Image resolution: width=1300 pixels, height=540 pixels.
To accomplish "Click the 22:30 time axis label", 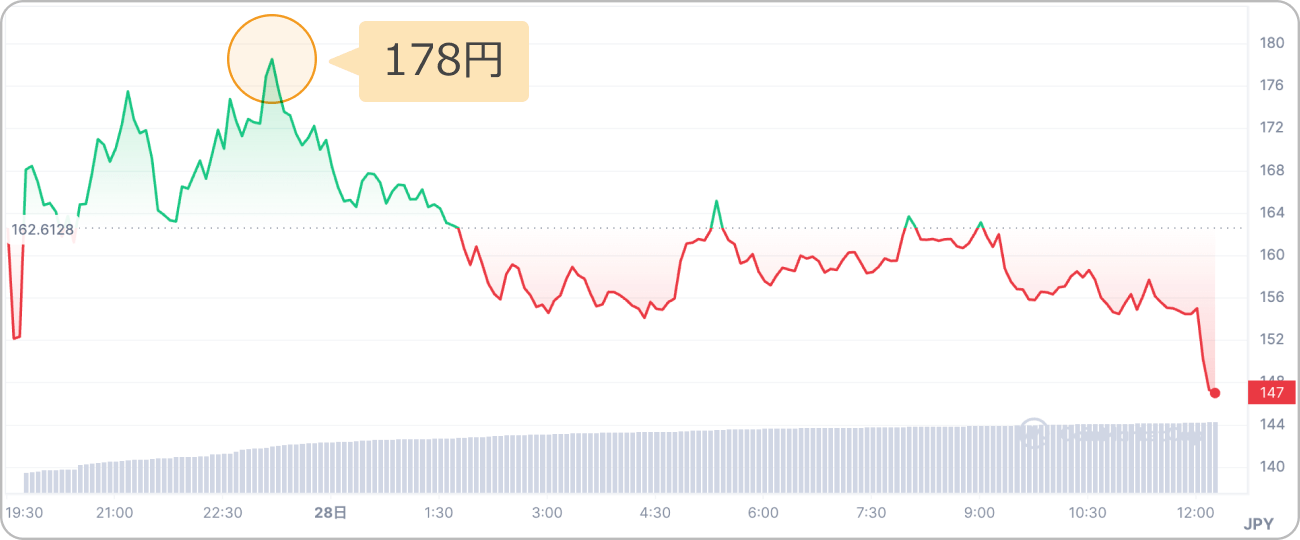I will point(223,513).
